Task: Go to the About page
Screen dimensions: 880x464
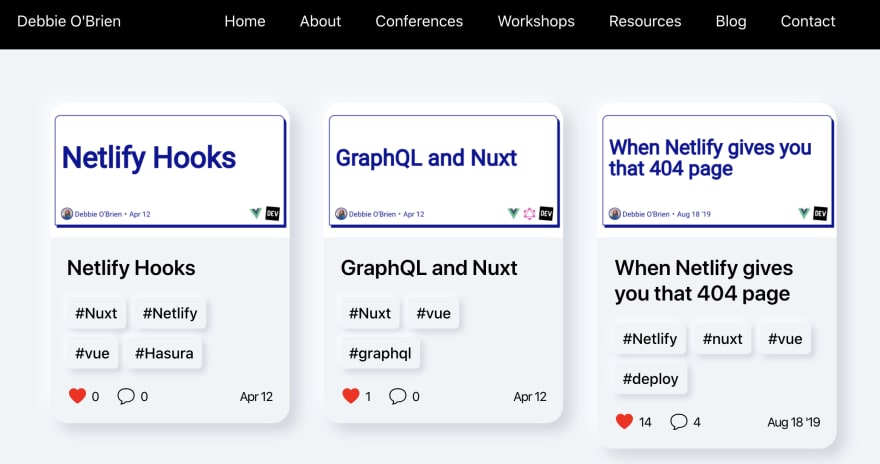Action: point(320,21)
